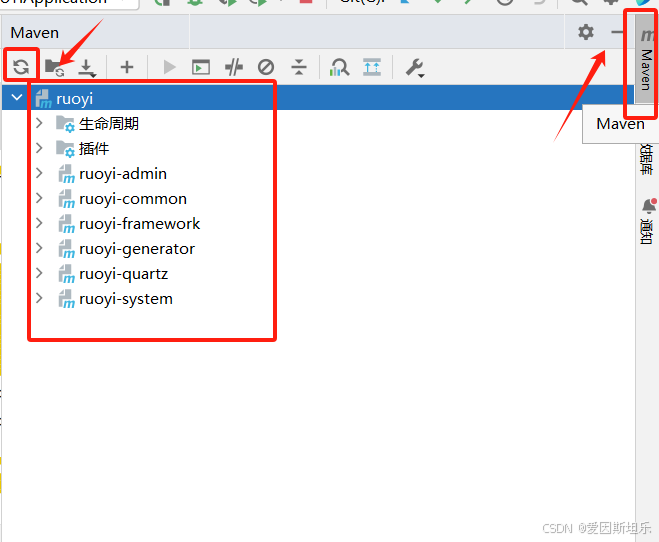The width and height of the screenshot is (659, 542).
Task: Select ruoyi-system module text
Action: point(126,299)
